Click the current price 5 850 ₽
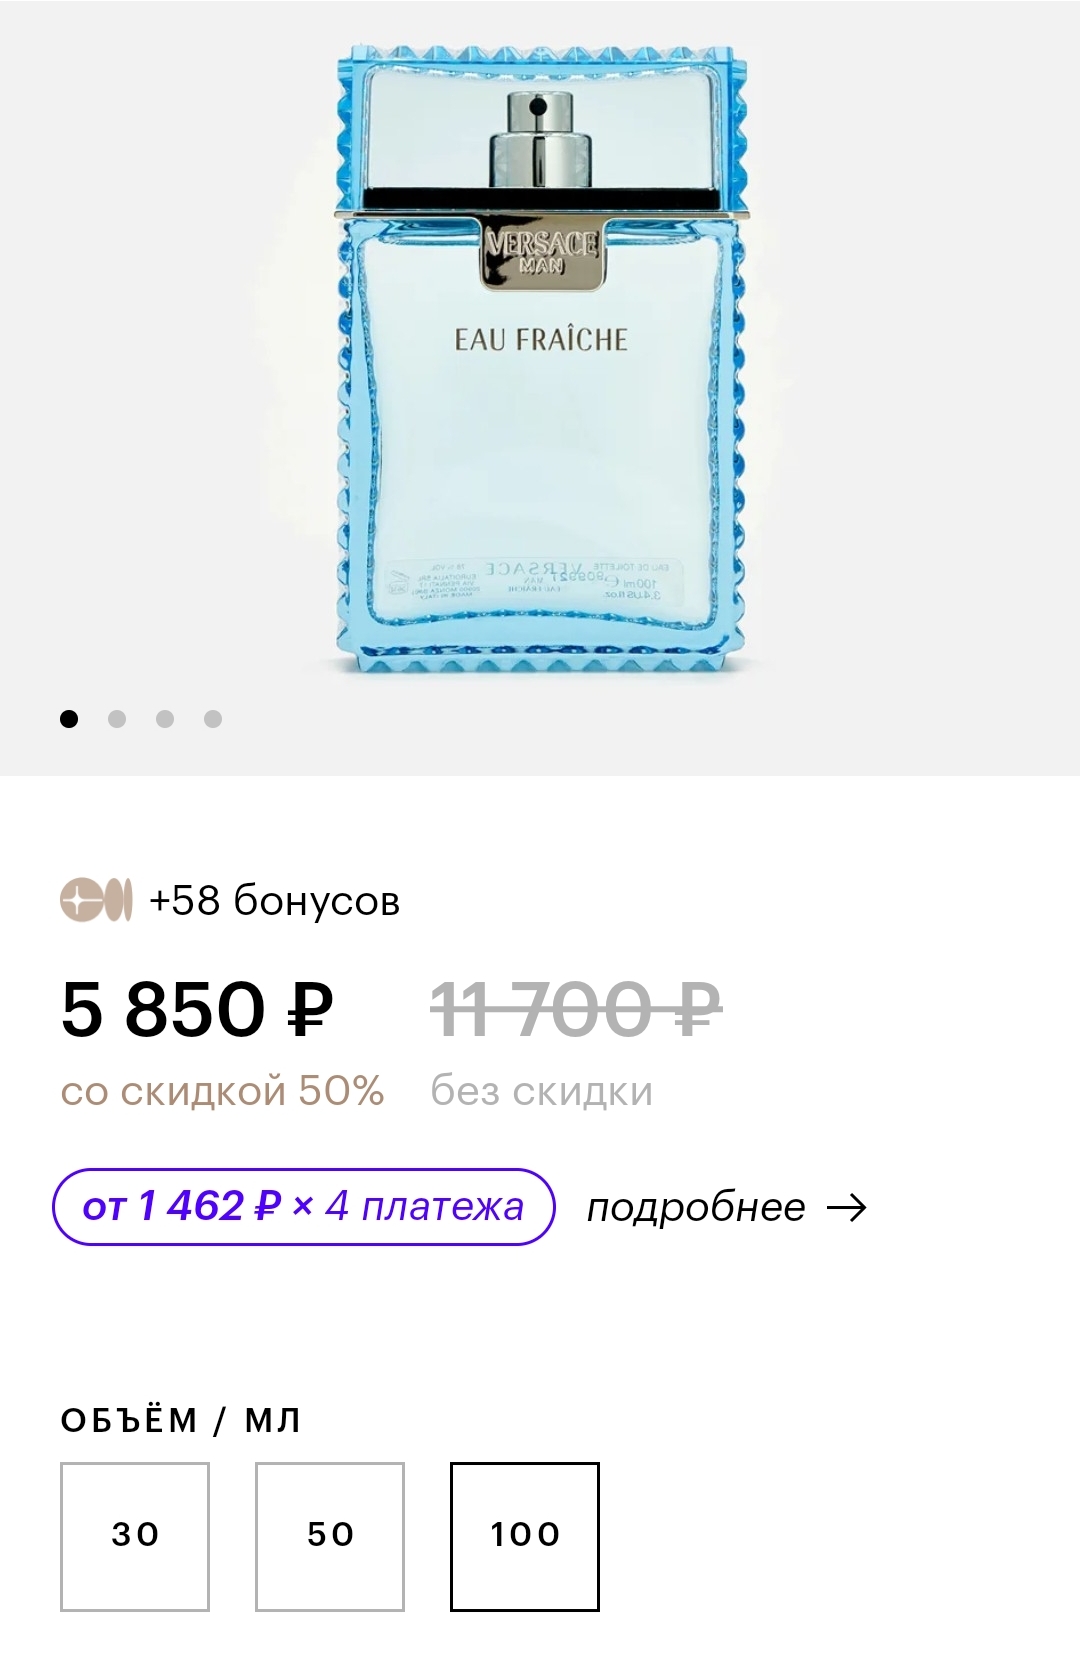This screenshot has height=1657, width=1080. 197,1009
